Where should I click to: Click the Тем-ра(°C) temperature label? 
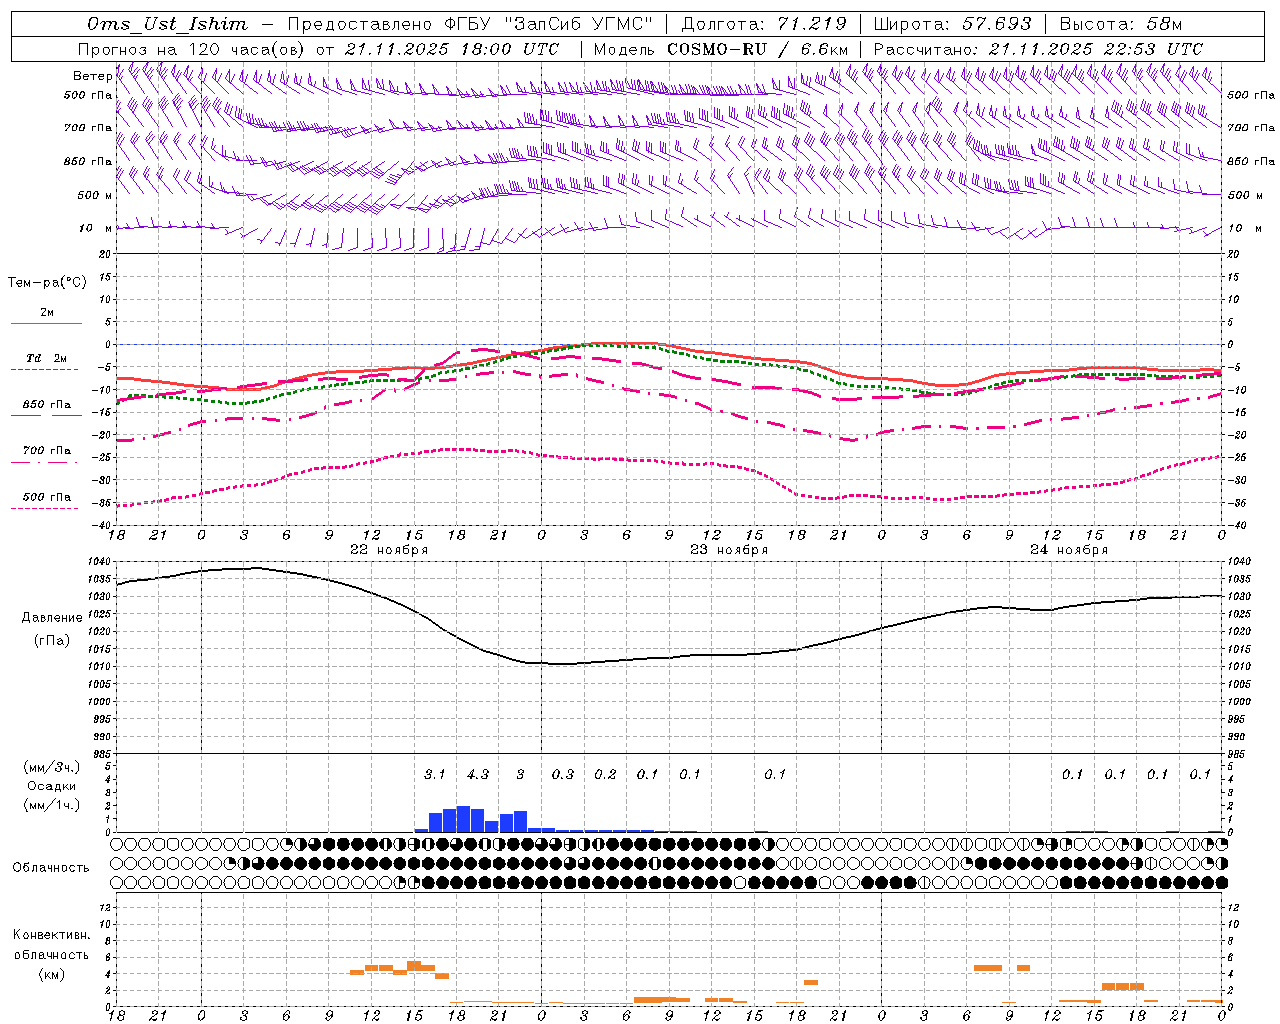pyautogui.click(x=47, y=283)
